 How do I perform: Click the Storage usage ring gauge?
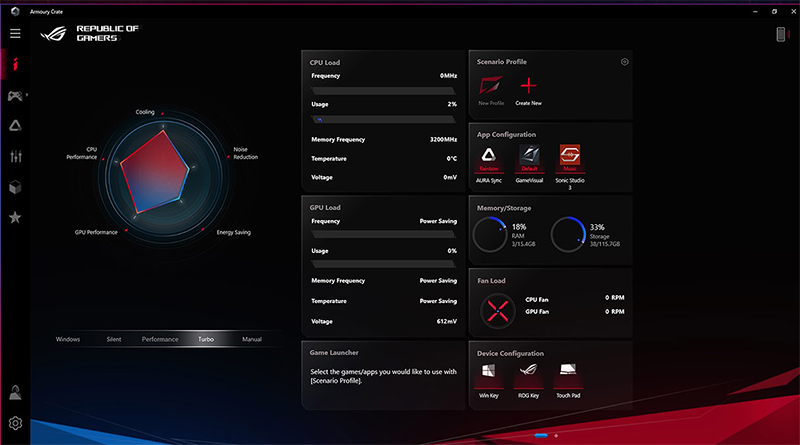point(568,235)
